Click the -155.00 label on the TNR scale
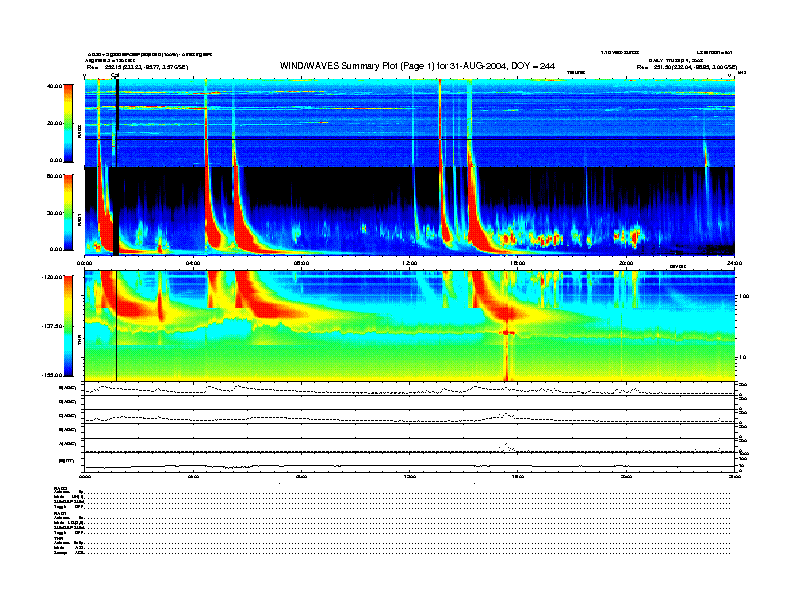The width and height of the screenshot is (792, 612). [50, 373]
